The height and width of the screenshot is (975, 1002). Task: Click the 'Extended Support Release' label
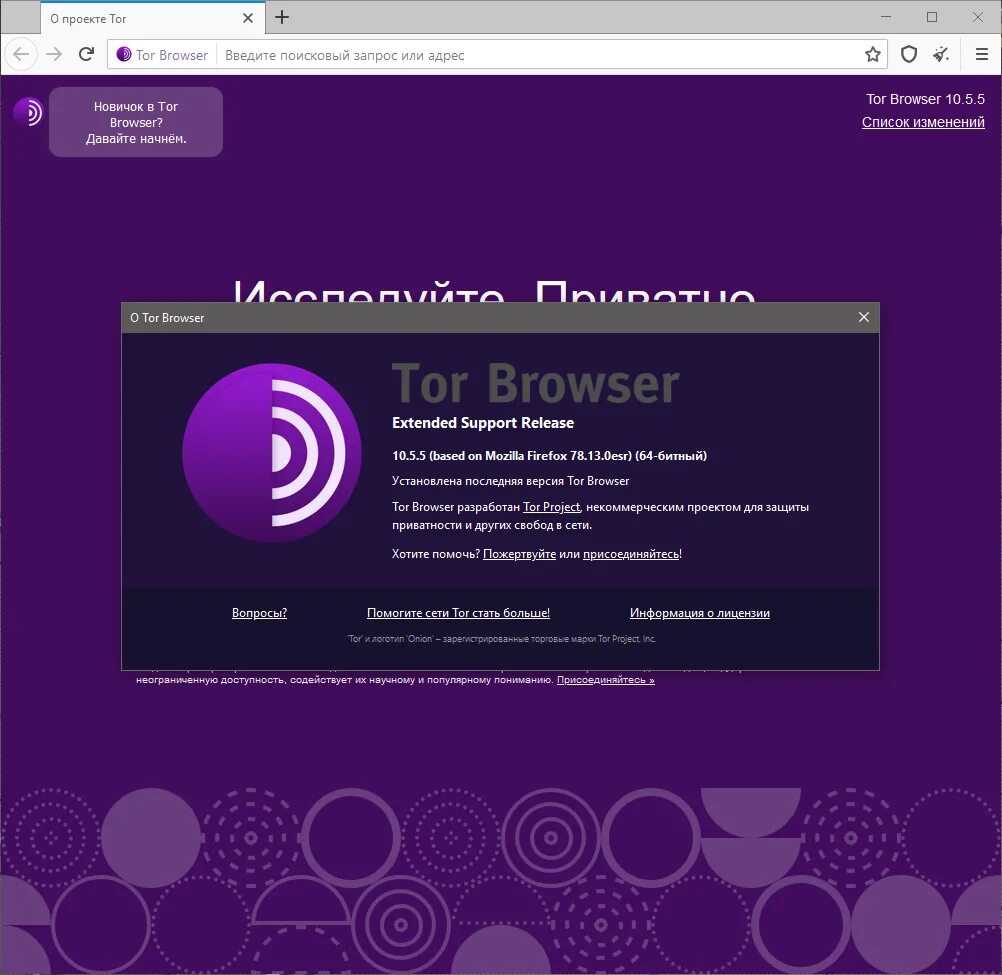point(483,423)
